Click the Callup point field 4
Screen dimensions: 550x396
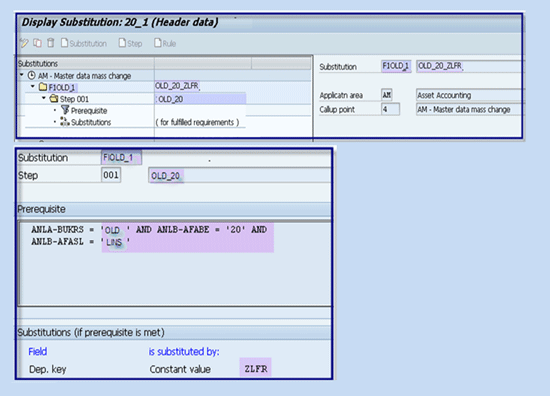(390, 109)
